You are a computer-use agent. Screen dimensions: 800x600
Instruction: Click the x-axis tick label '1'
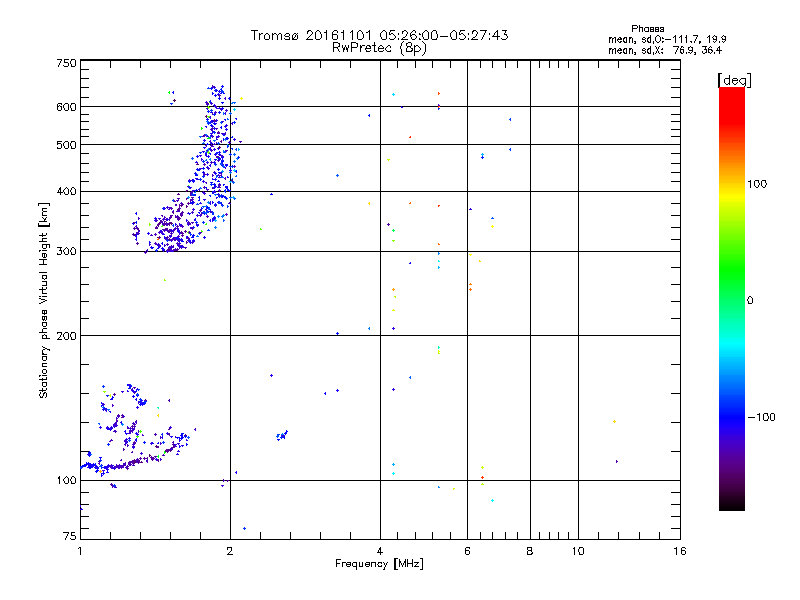pyautogui.click(x=80, y=551)
